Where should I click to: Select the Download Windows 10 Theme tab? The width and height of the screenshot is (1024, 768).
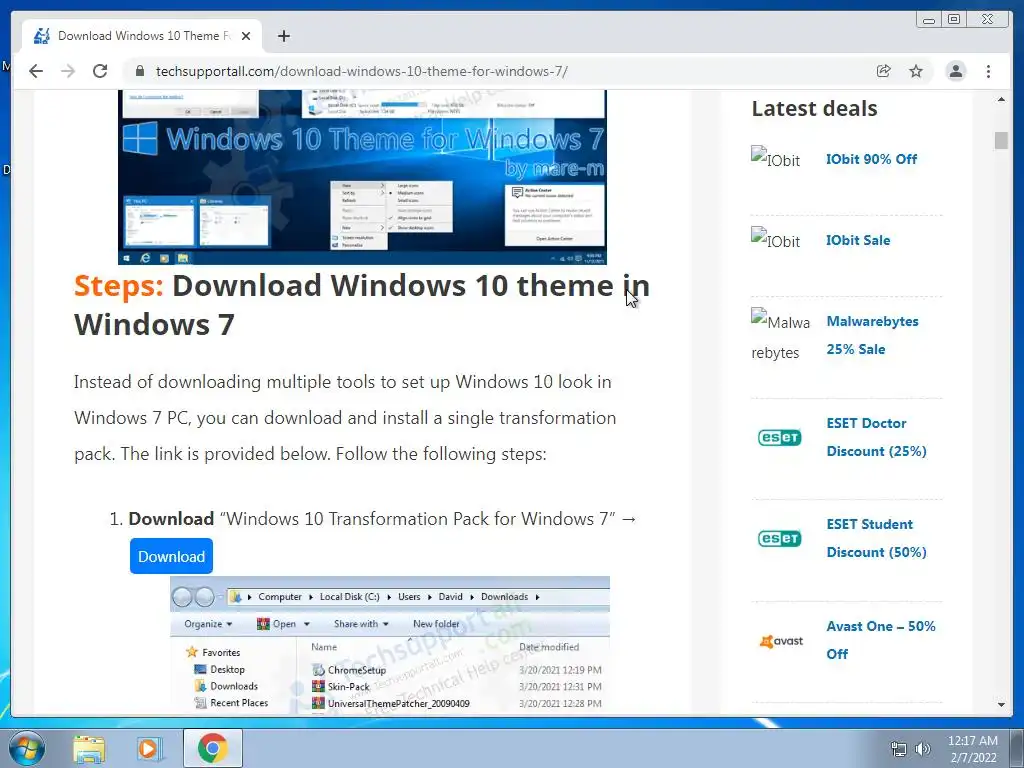(x=142, y=36)
